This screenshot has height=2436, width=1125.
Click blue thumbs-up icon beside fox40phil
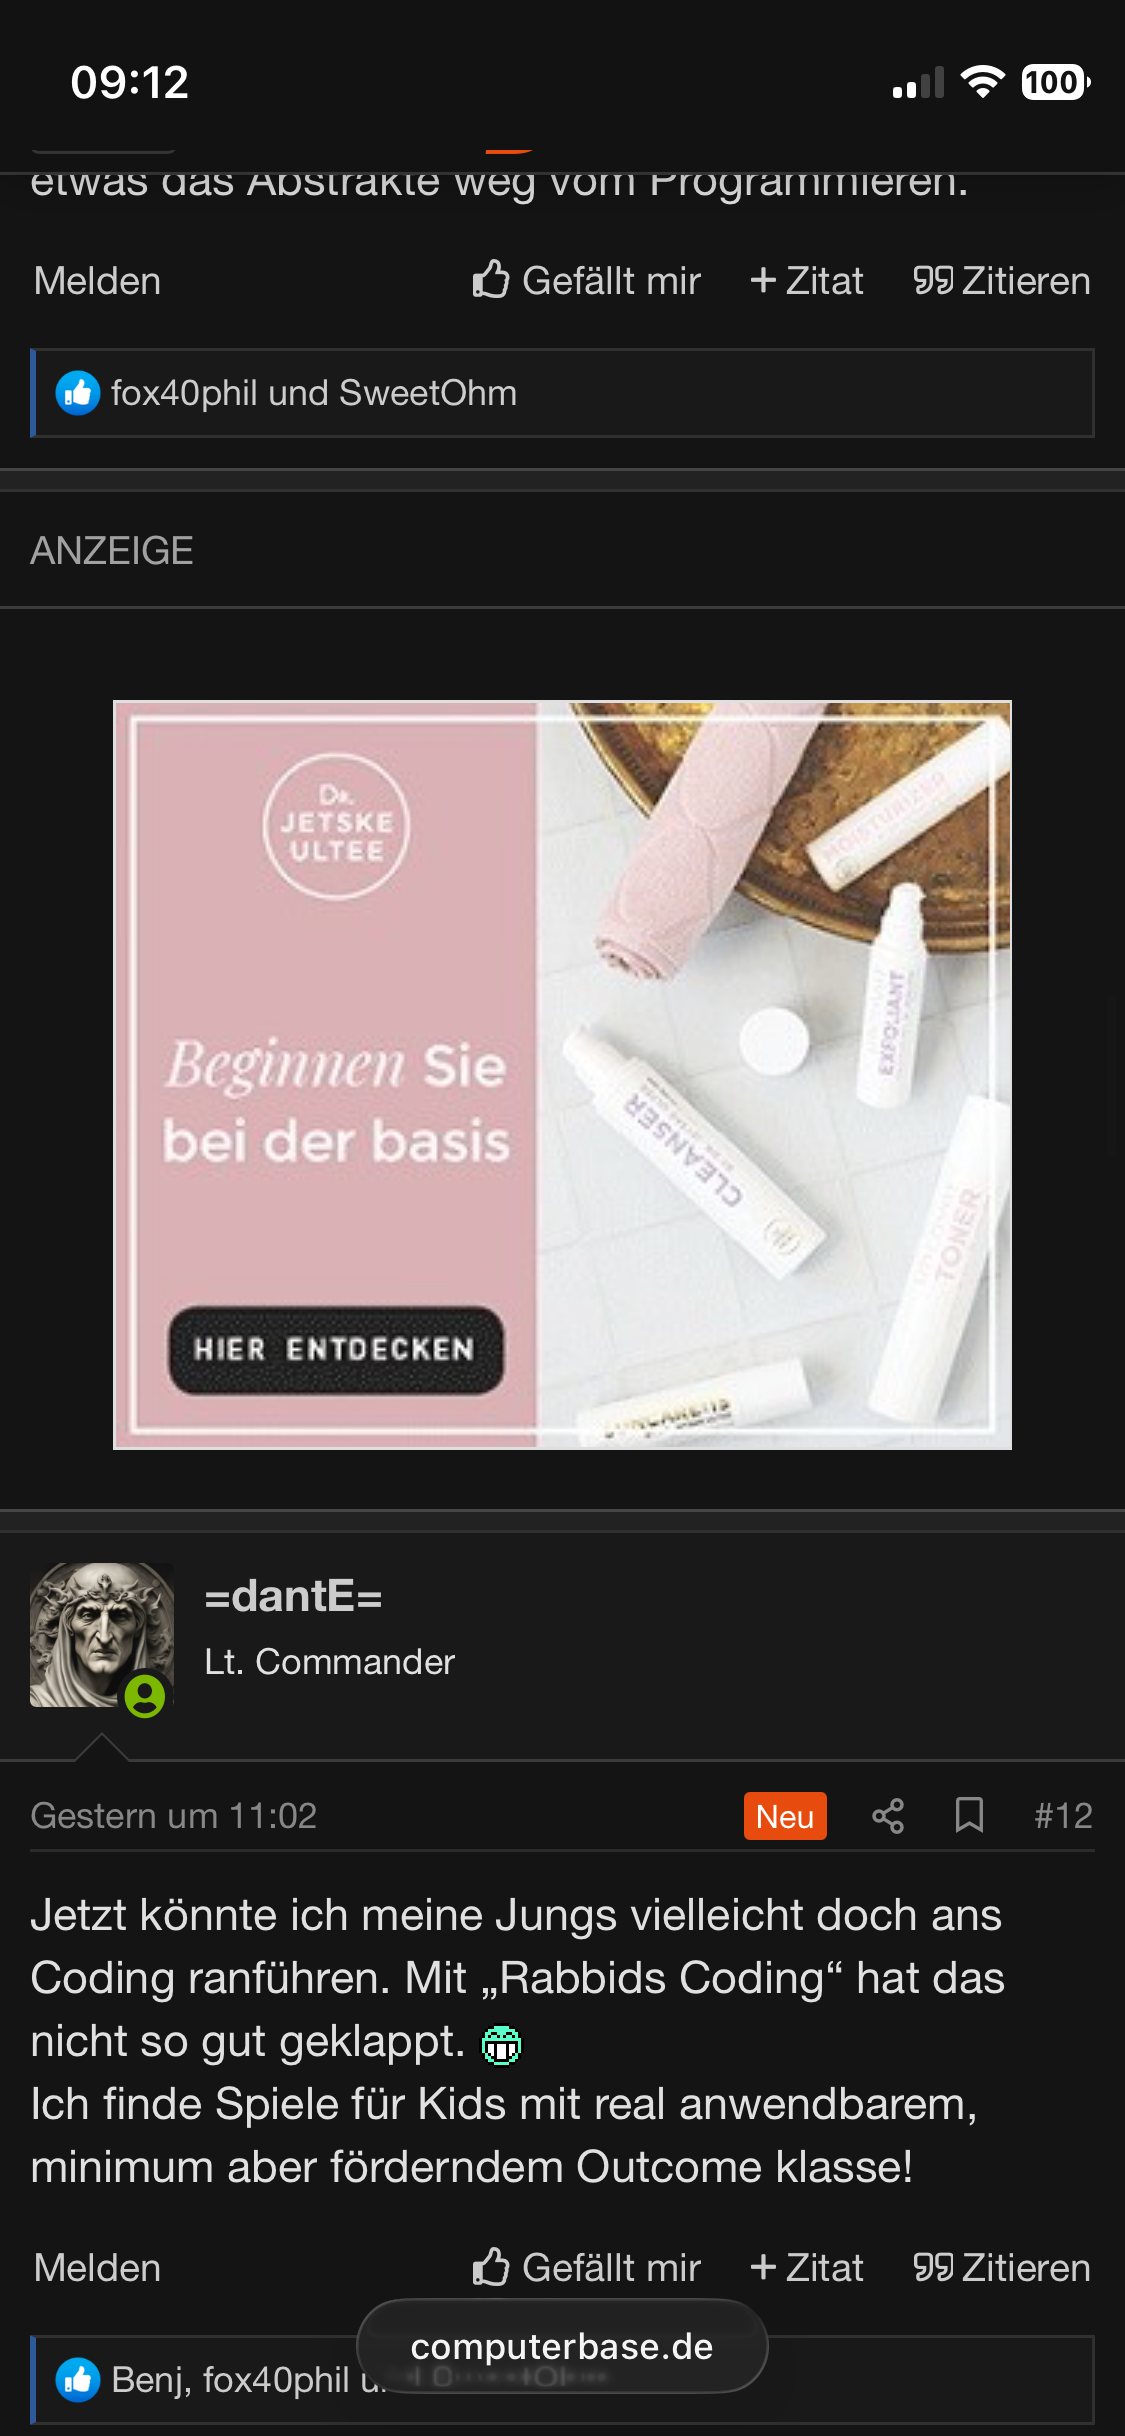(x=77, y=394)
